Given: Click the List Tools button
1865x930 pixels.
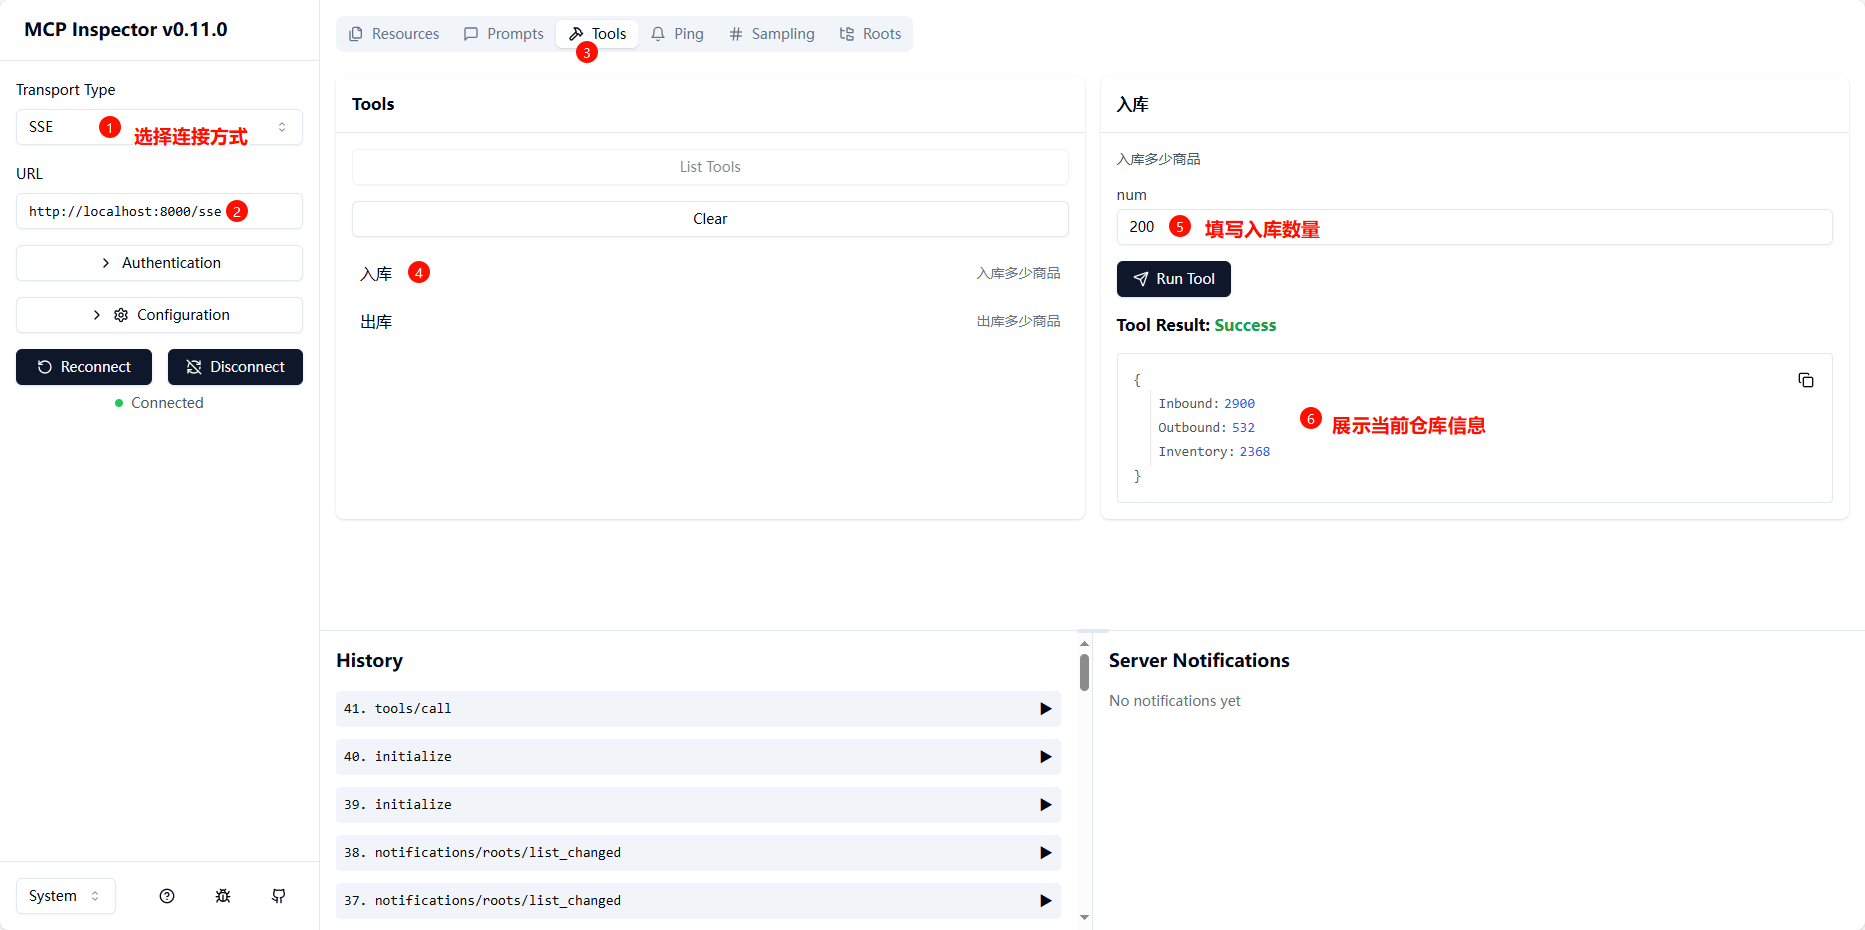Looking at the screenshot, I should 710,167.
